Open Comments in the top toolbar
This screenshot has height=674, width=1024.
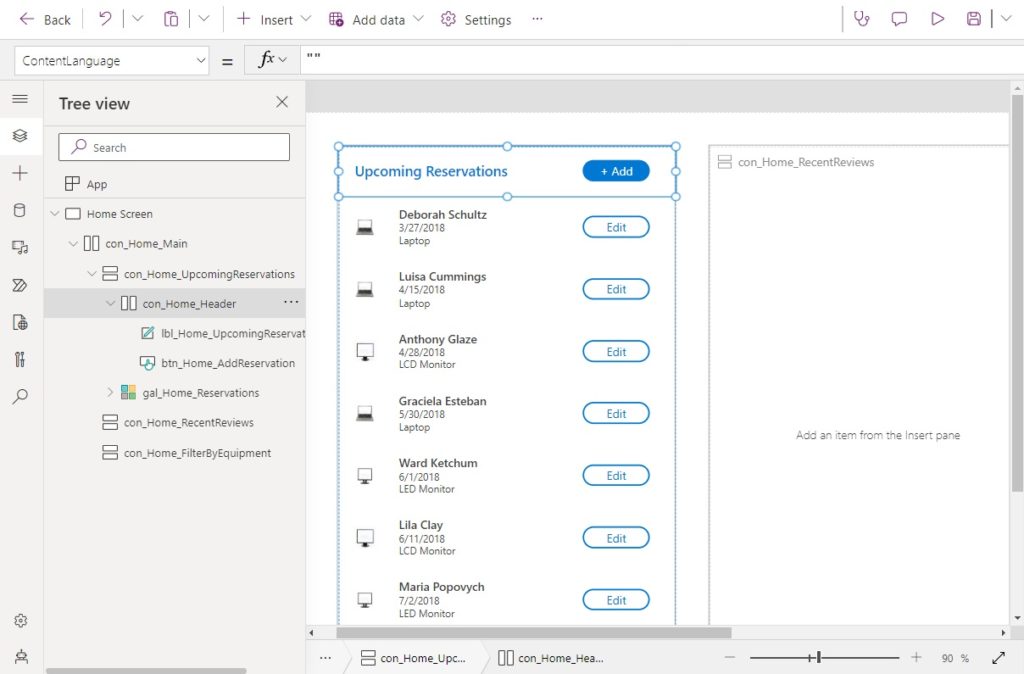point(899,19)
